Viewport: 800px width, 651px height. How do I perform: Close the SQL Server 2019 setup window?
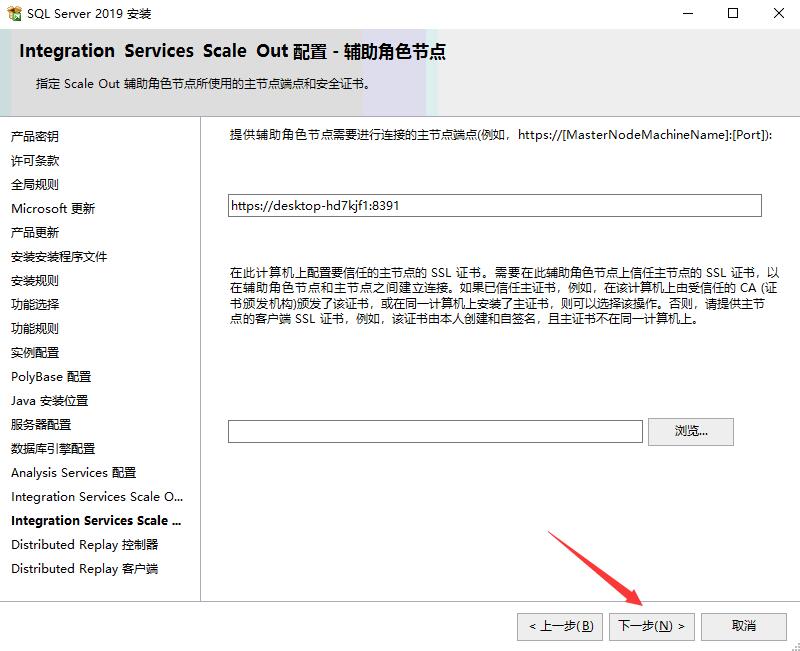click(x=779, y=13)
